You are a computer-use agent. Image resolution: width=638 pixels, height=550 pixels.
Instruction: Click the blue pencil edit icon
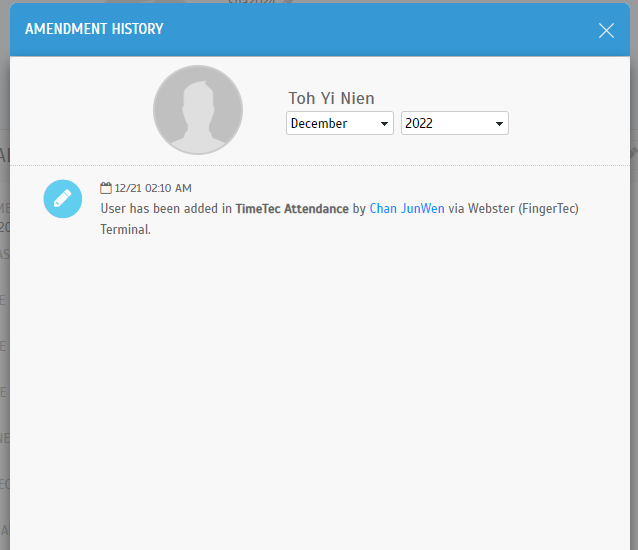coord(63,198)
